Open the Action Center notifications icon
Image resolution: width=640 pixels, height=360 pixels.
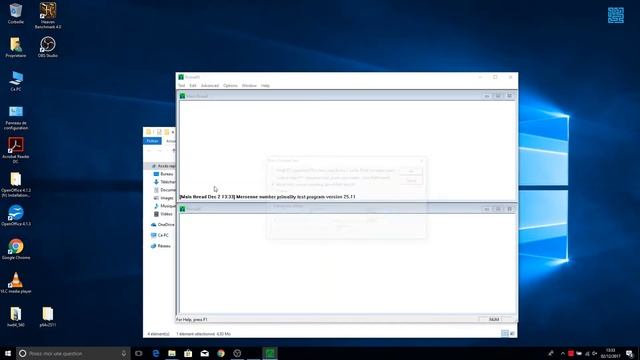pos(630,353)
